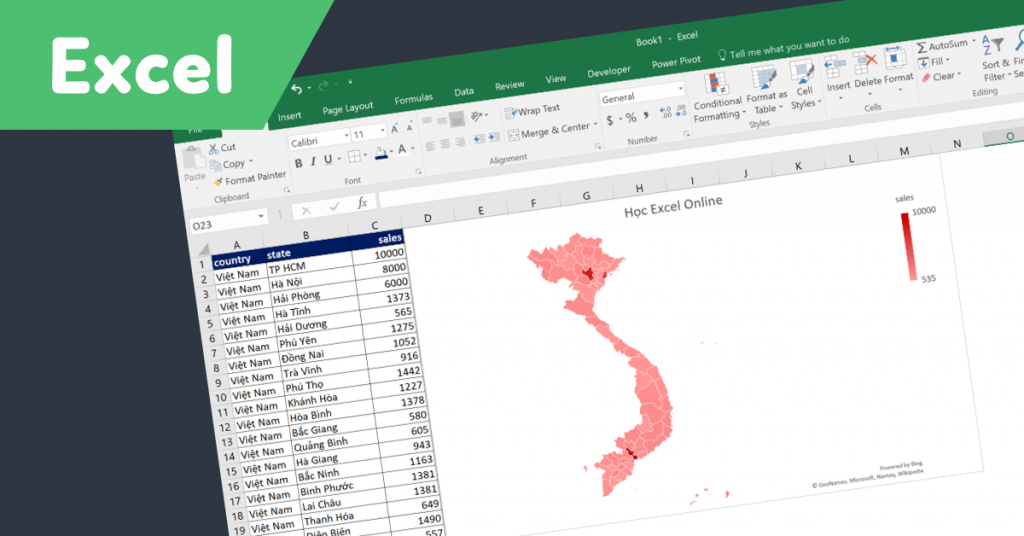The width and height of the screenshot is (1024, 536).
Task: Click the chart title Học Excel Online
Action: 673,206
